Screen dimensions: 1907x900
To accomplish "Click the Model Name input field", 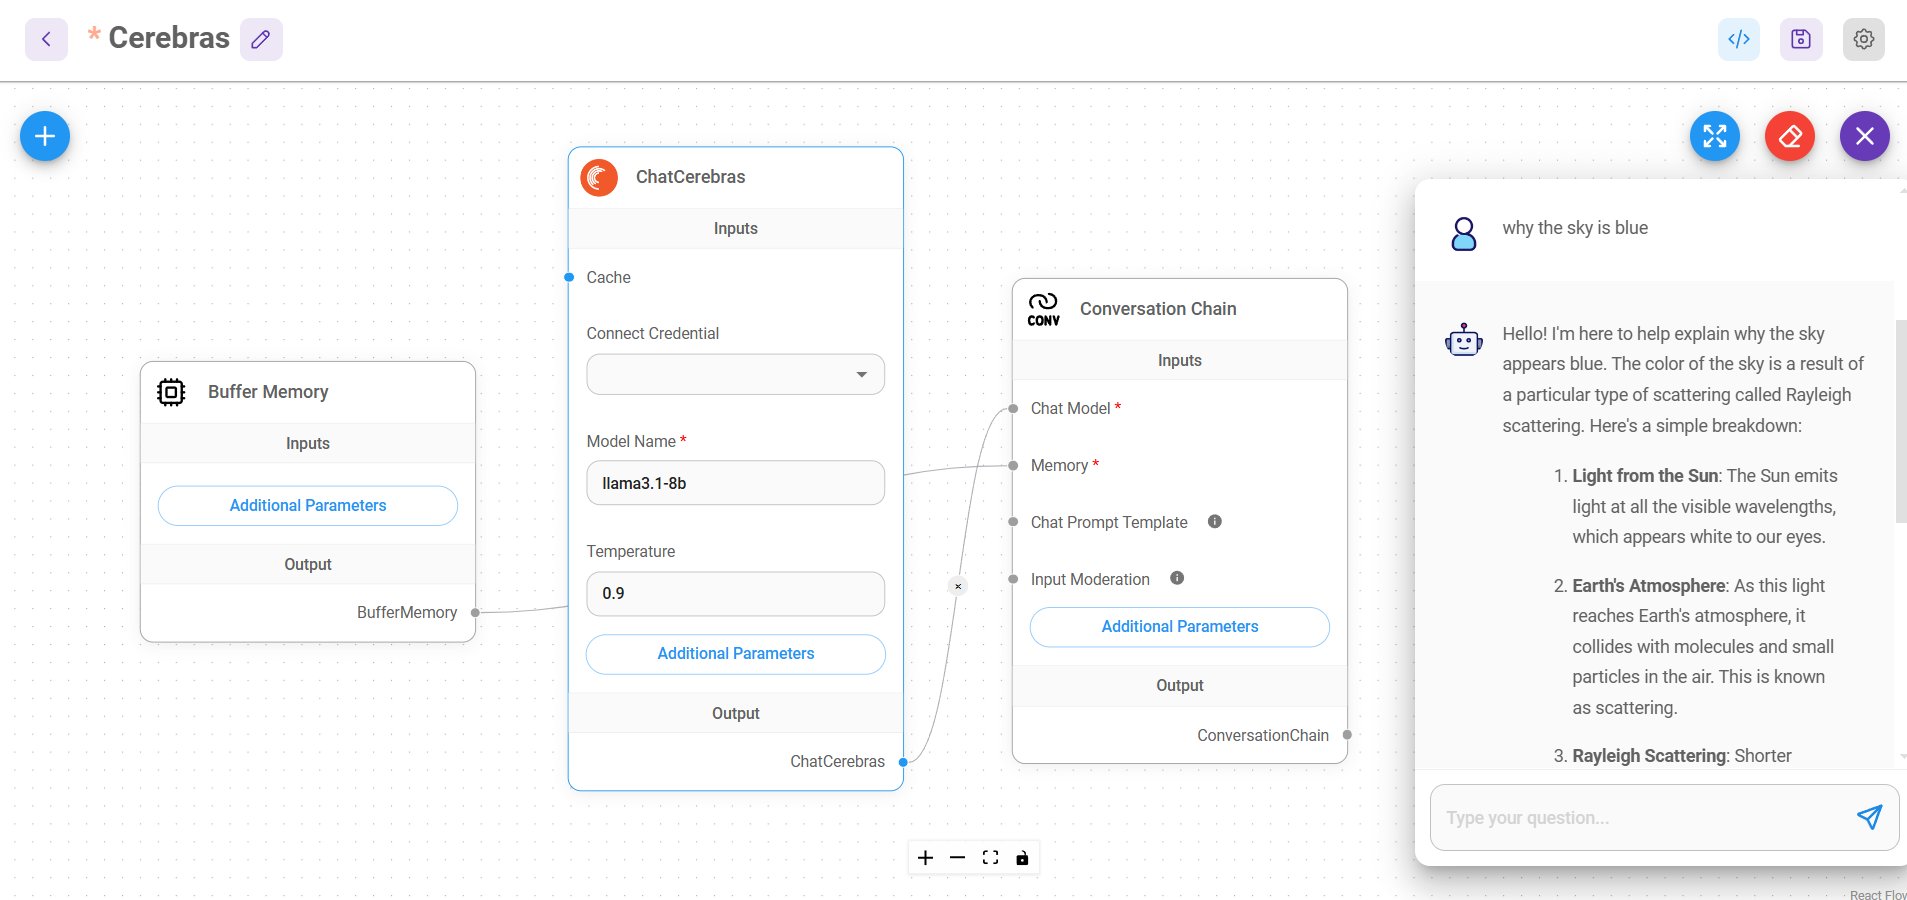I will [x=736, y=483].
